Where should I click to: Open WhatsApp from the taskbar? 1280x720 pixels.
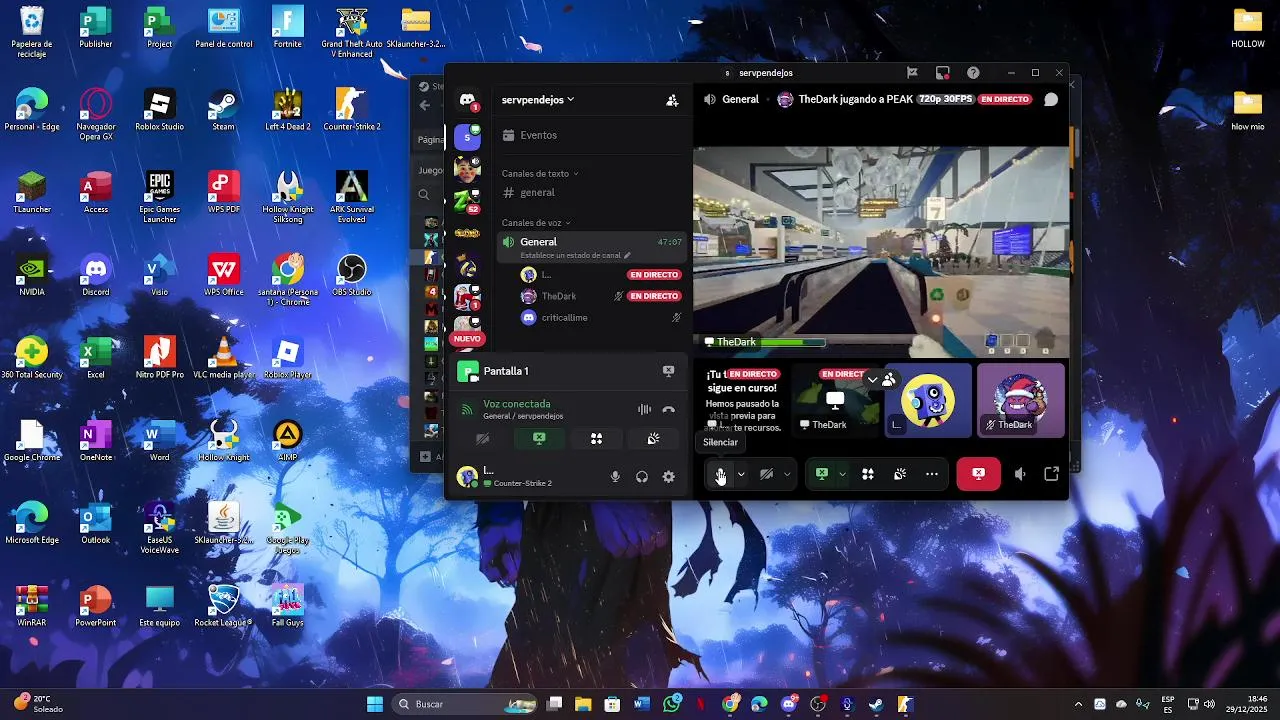click(672, 704)
